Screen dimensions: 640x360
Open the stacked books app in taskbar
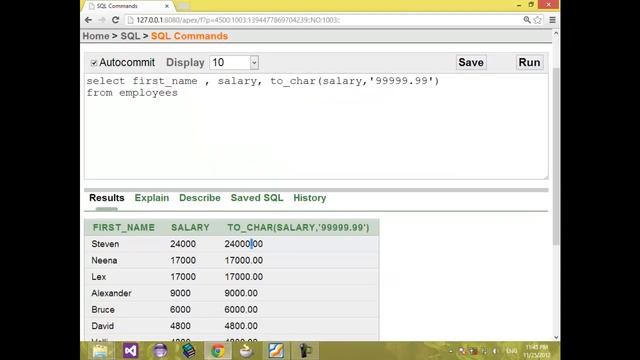tap(189, 351)
